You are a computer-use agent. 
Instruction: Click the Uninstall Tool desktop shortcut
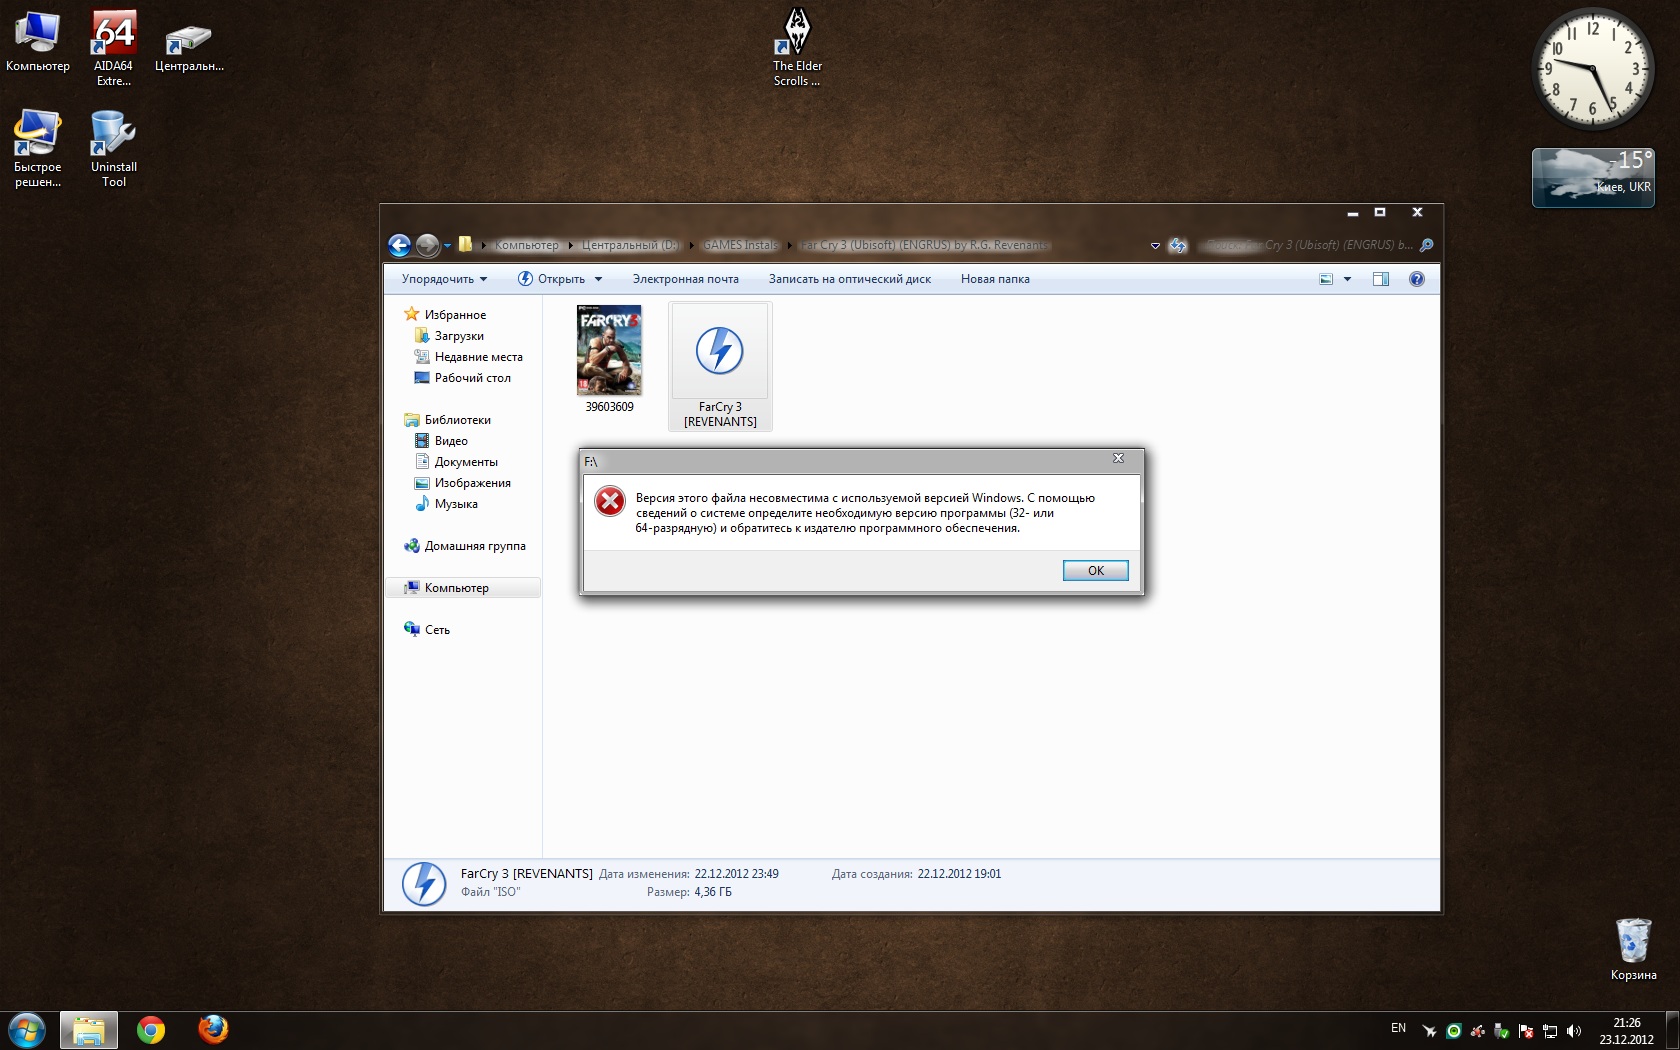114,149
